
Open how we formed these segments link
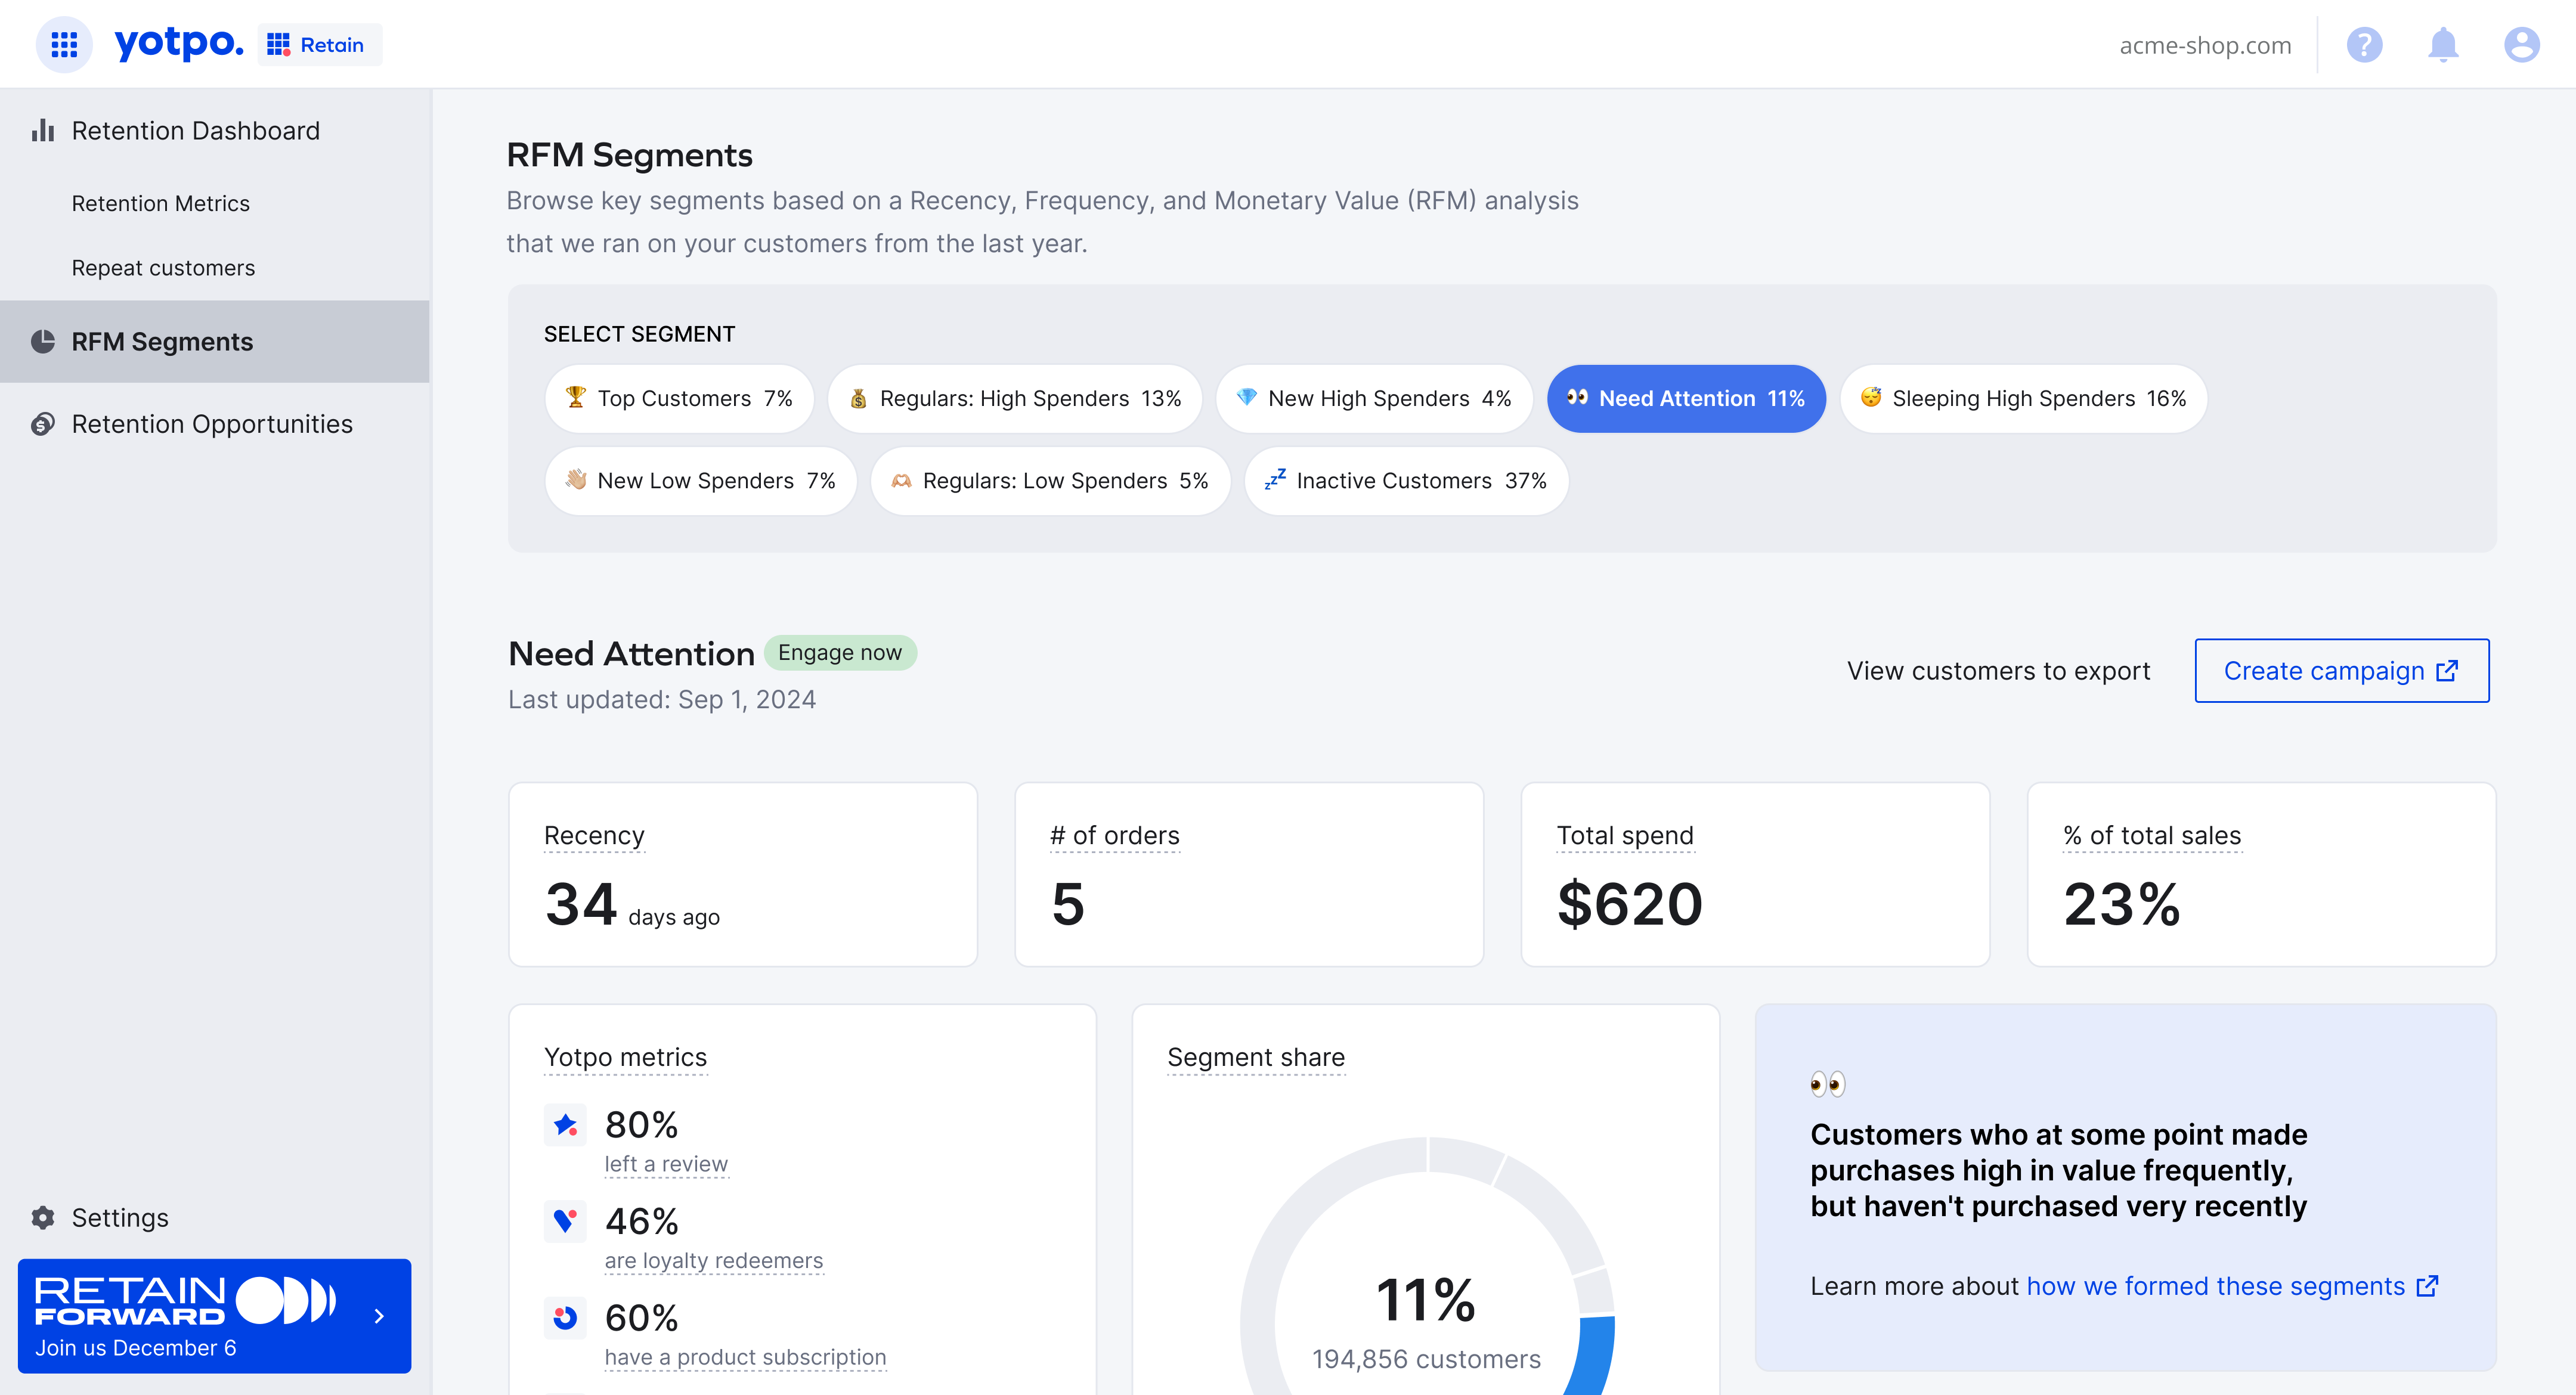(2232, 1287)
